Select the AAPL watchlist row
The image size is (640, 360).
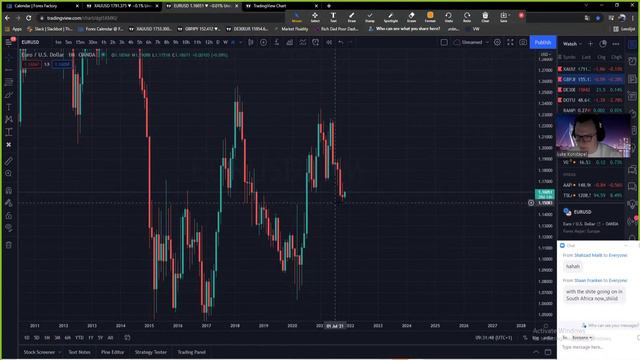(591, 185)
